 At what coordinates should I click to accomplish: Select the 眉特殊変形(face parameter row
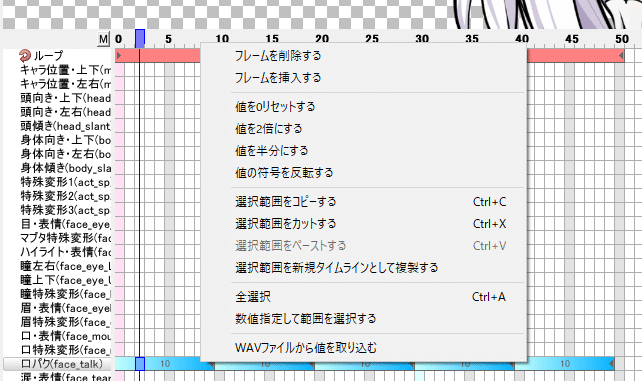click(66, 322)
